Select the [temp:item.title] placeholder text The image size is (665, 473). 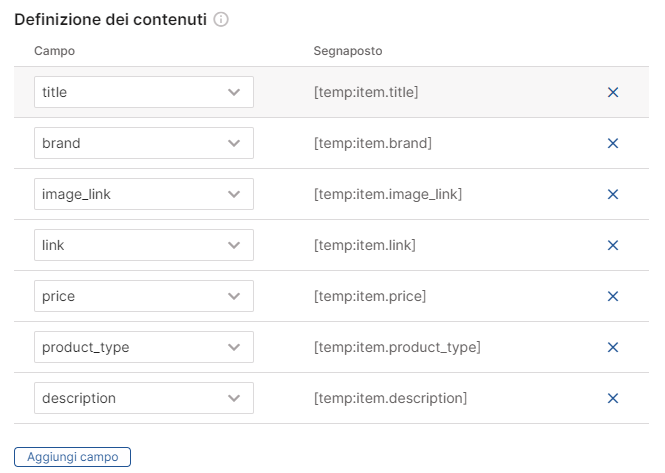366,92
